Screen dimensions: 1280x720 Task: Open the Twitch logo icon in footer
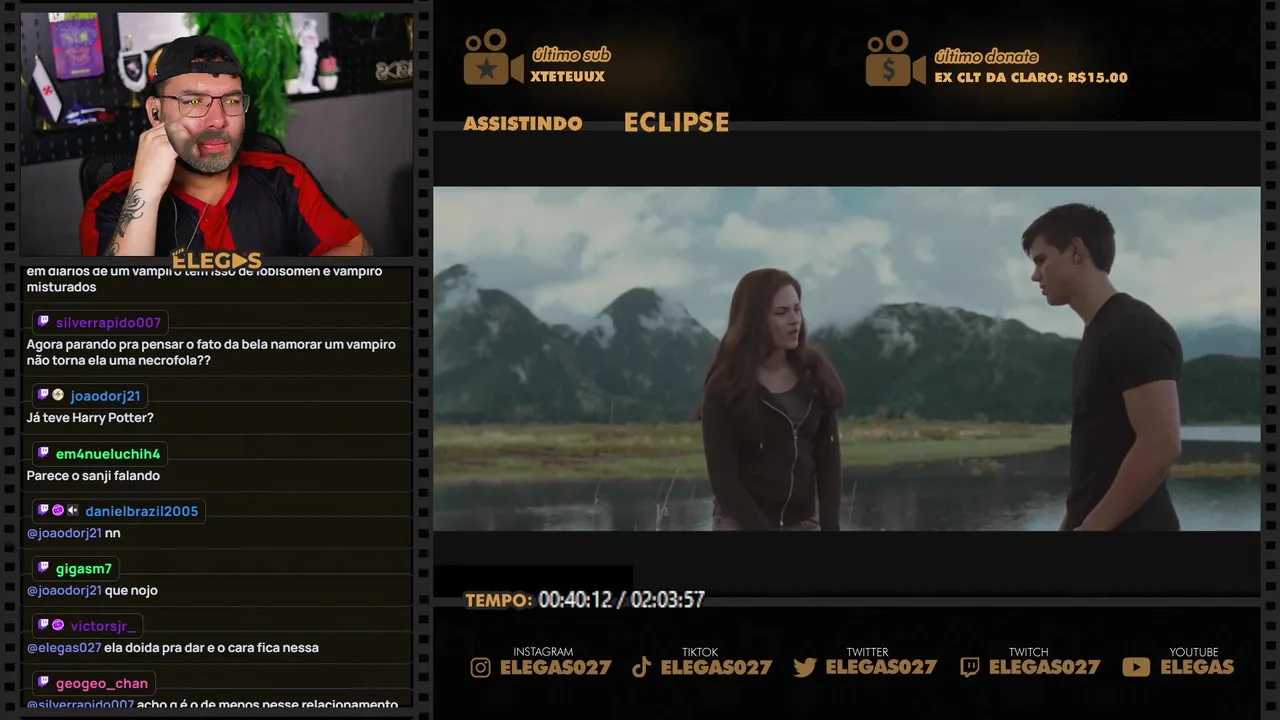pyautogui.click(x=969, y=667)
